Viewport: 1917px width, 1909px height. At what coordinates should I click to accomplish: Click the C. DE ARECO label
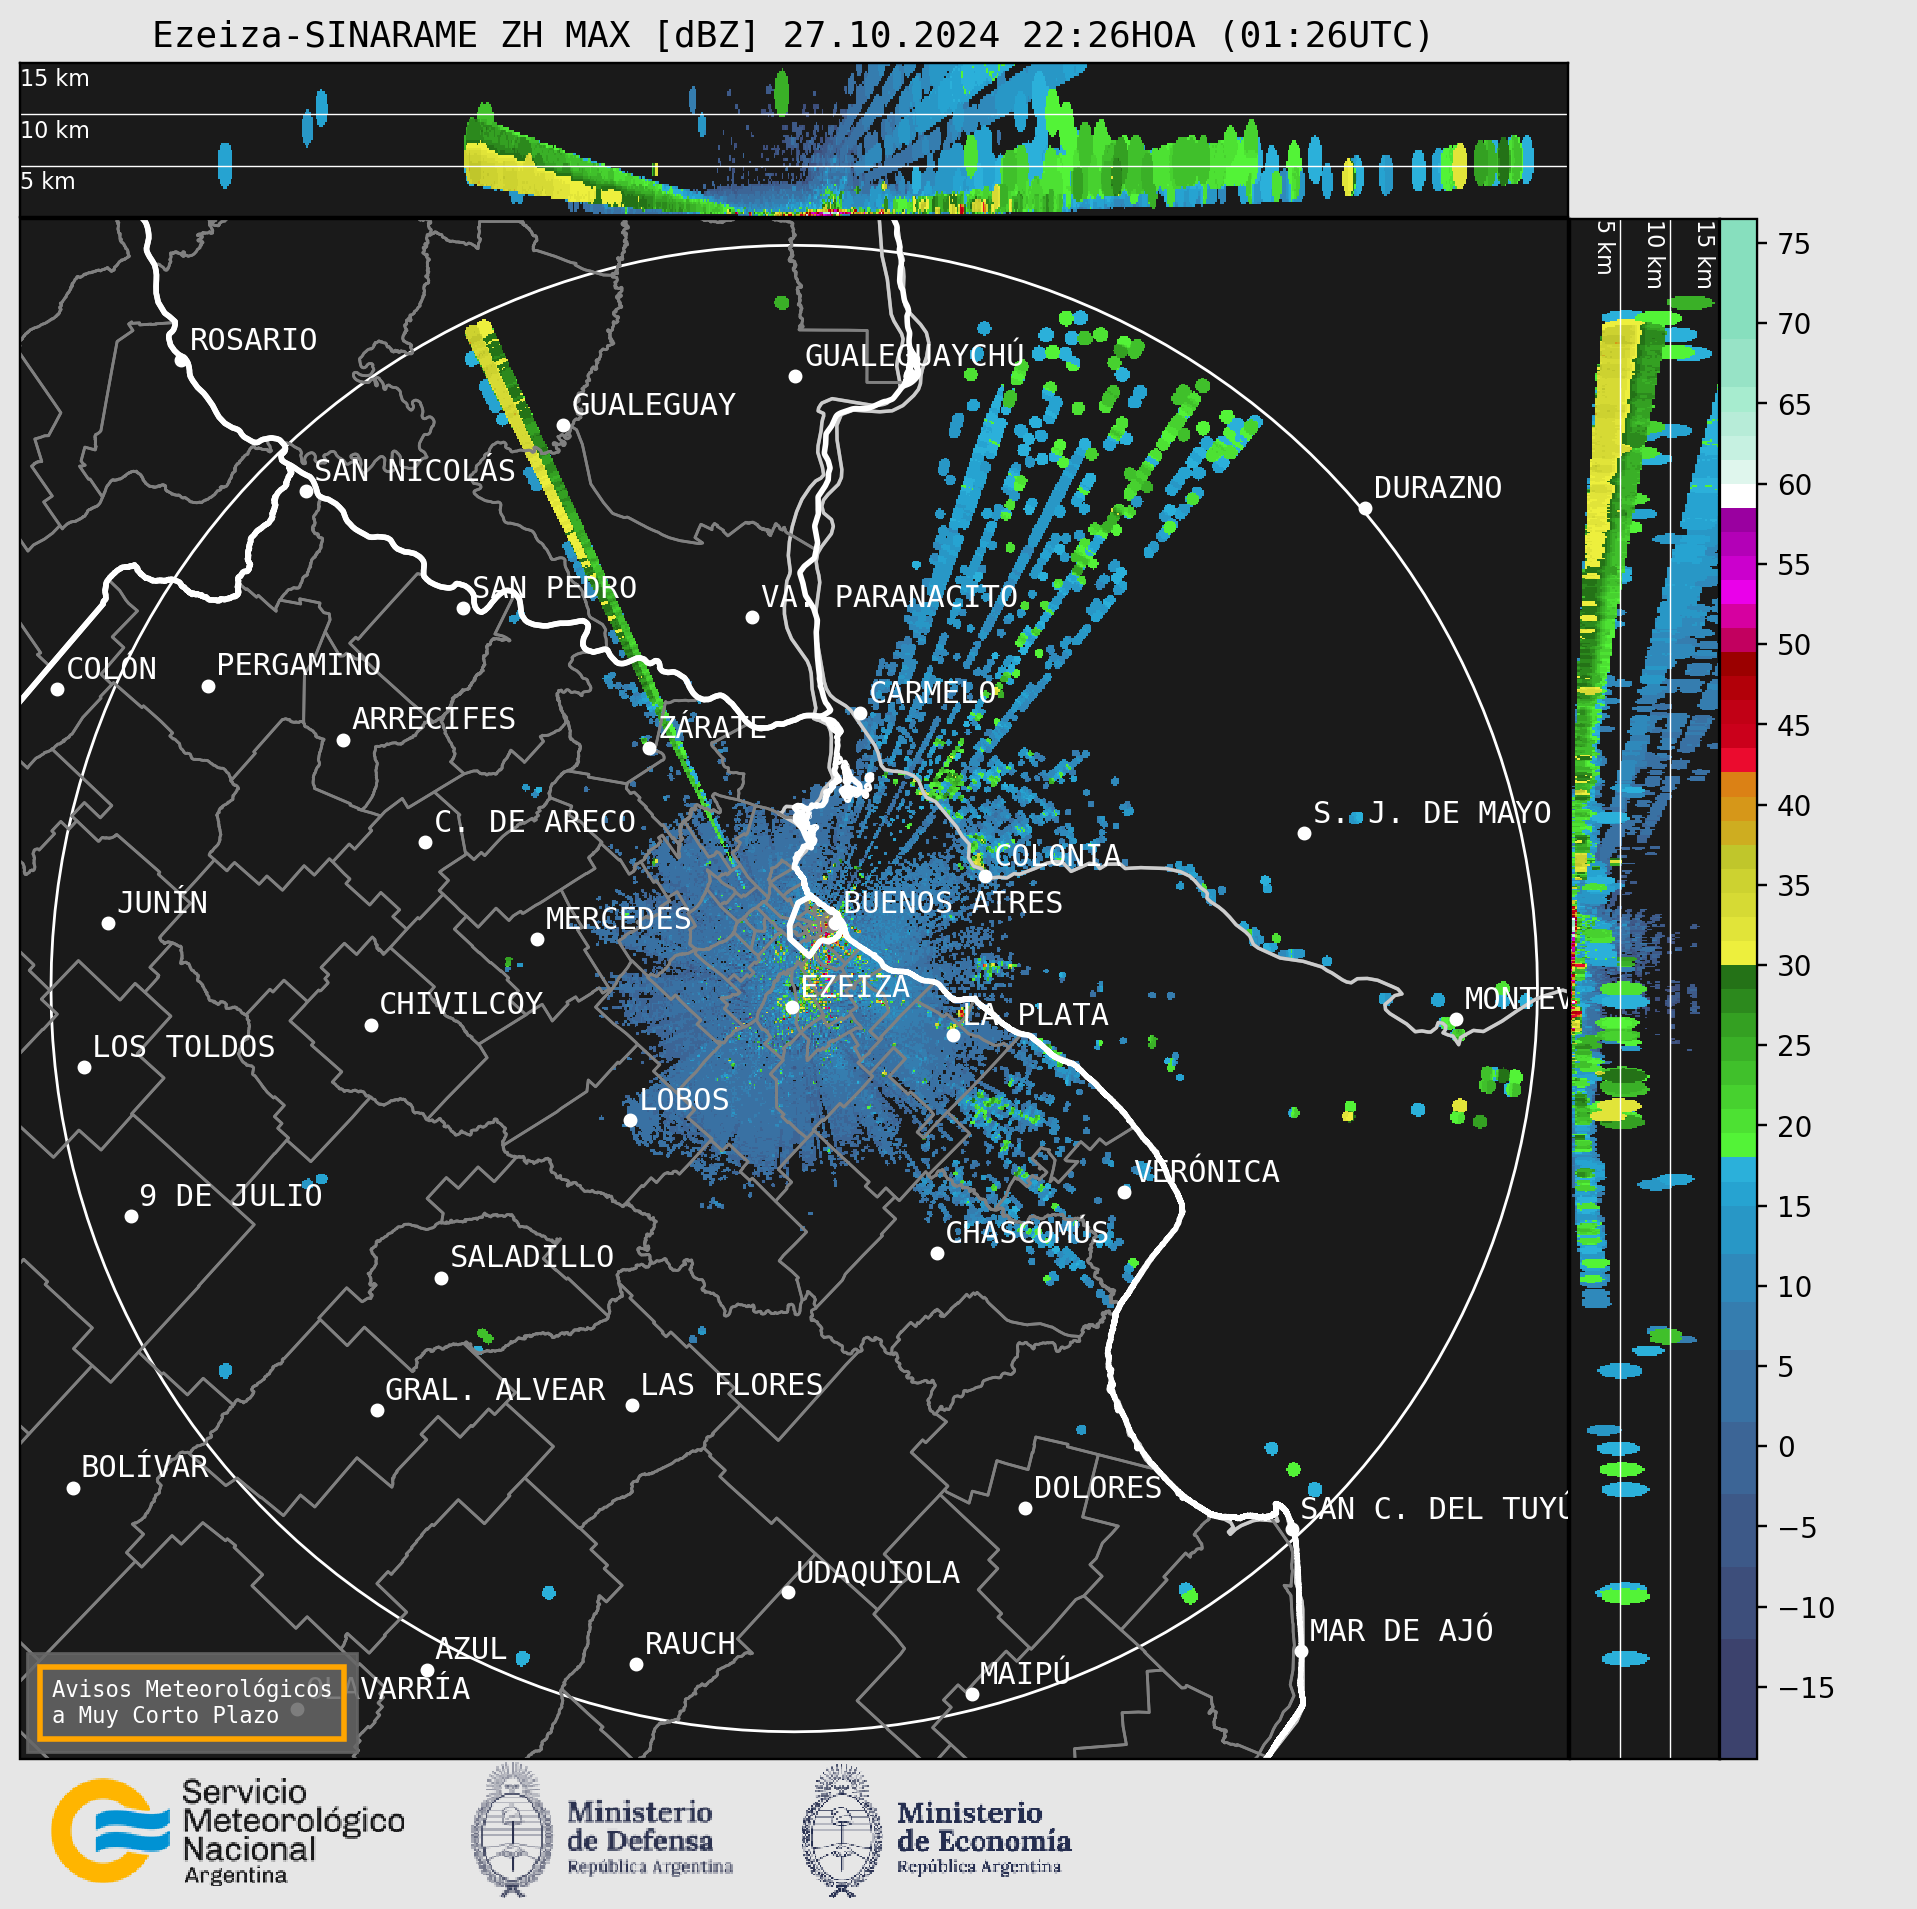coord(535,822)
